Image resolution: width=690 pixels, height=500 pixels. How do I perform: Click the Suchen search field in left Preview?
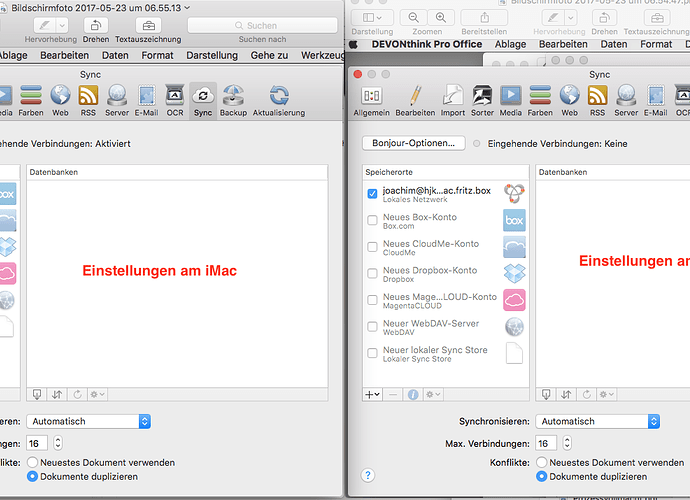click(x=262, y=26)
